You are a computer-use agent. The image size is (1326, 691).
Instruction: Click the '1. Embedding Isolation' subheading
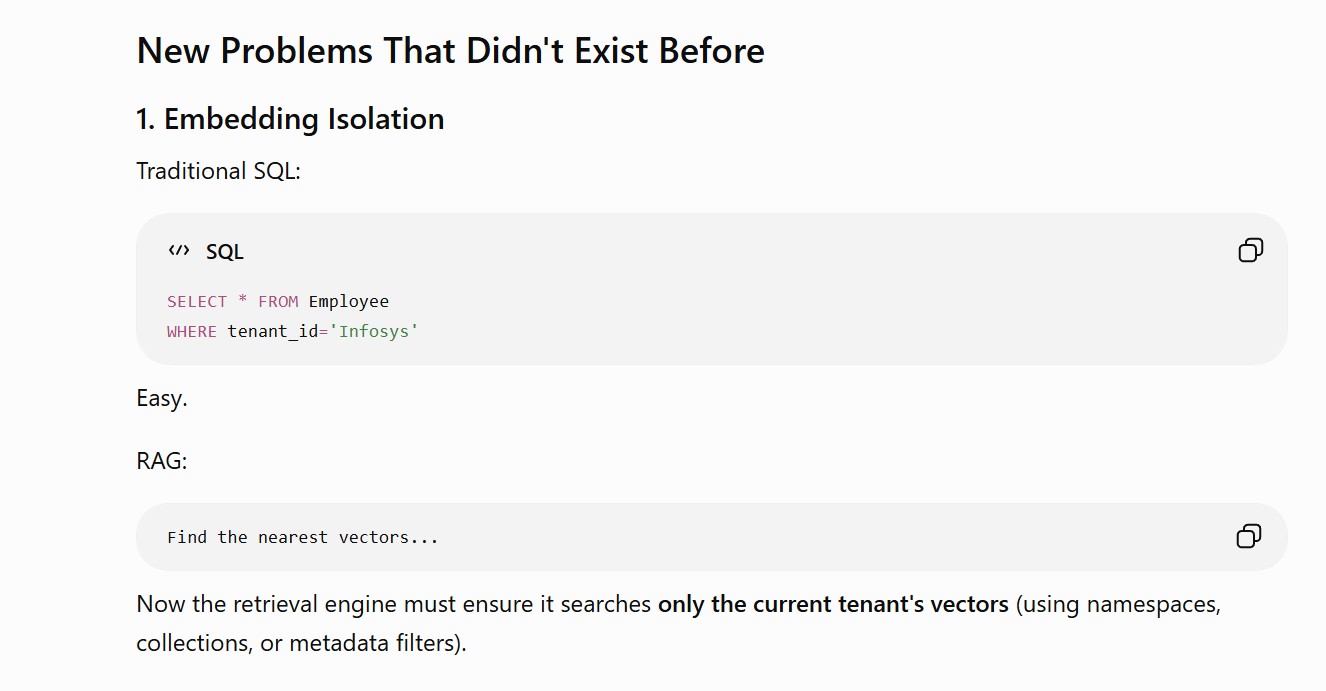[x=290, y=119]
